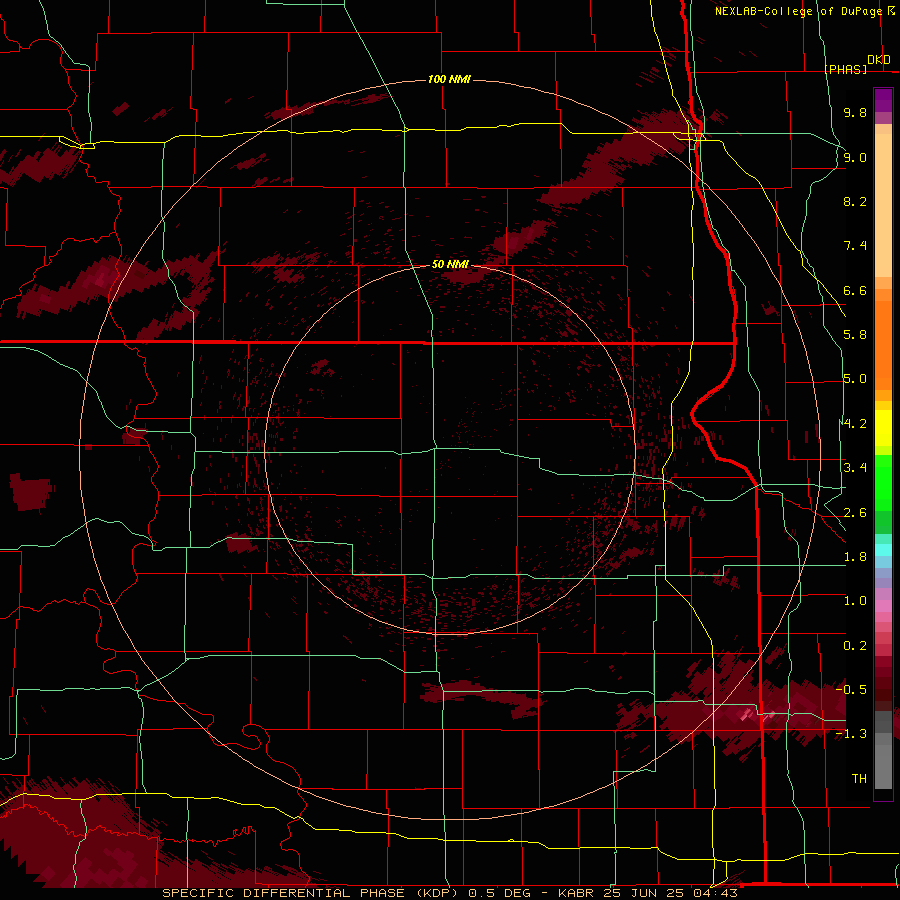Select the -1.3 color scale value
Viewport: 900px width, 900px height.
click(x=851, y=734)
